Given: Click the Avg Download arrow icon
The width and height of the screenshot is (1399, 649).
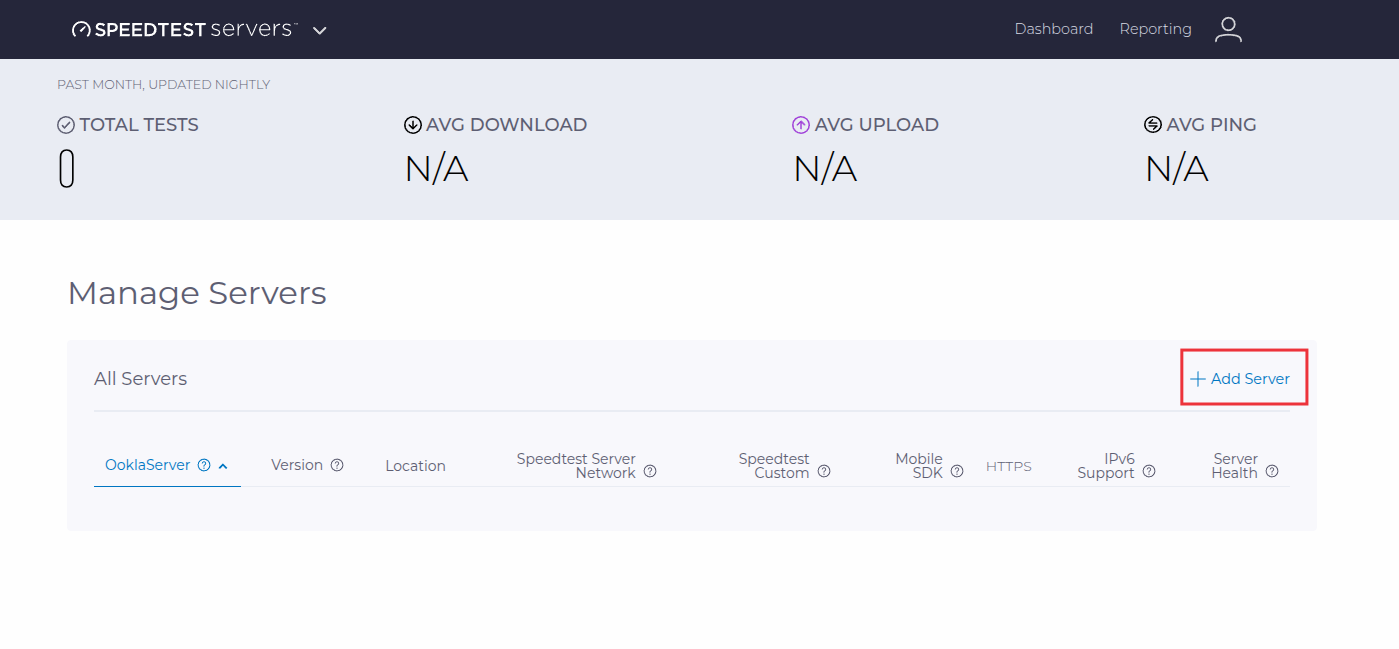Looking at the screenshot, I should pyautogui.click(x=412, y=124).
